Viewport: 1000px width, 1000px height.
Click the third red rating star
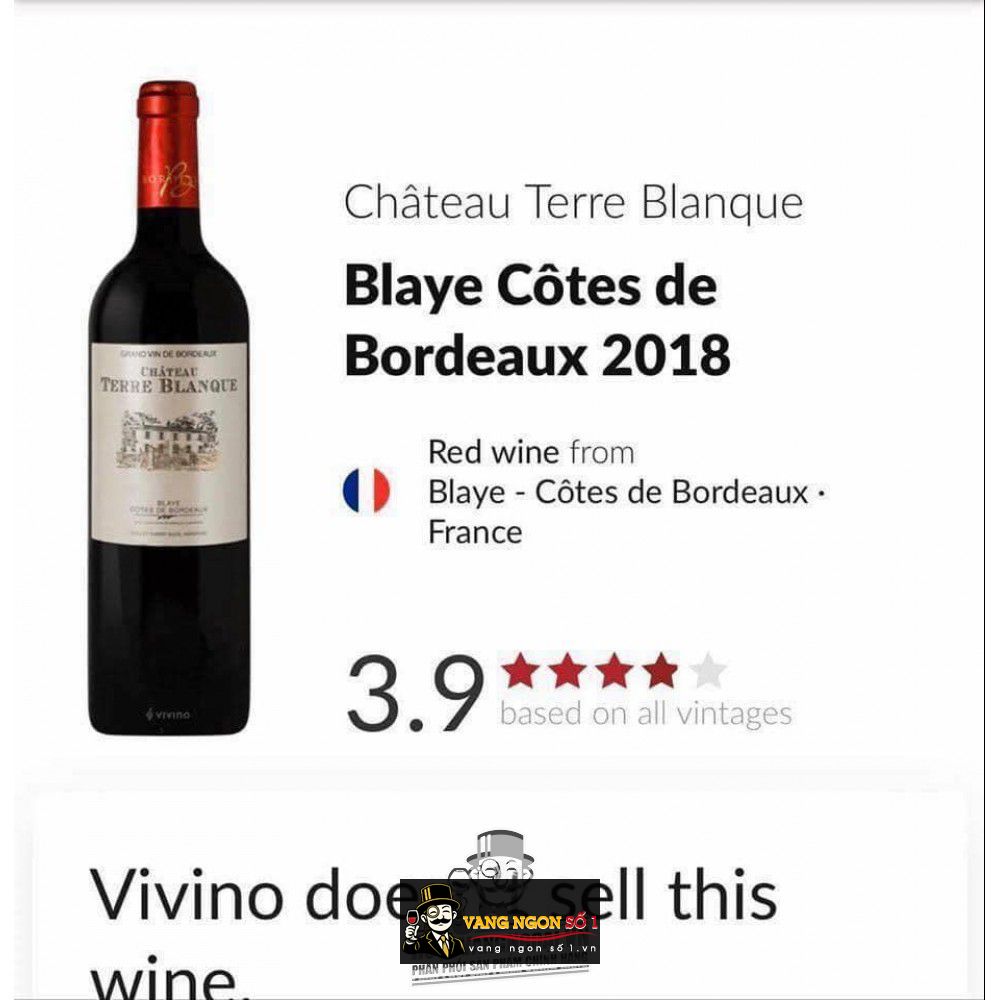(614, 670)
